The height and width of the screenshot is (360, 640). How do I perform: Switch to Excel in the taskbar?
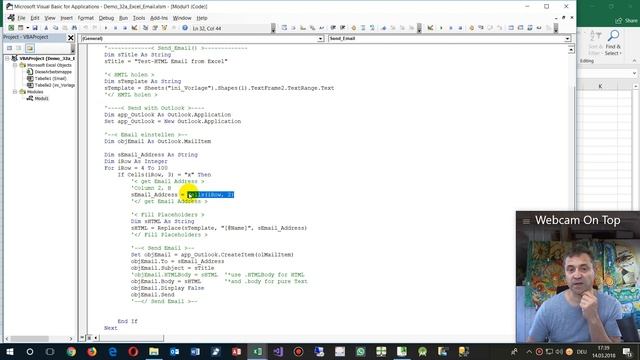click(257, 351)
